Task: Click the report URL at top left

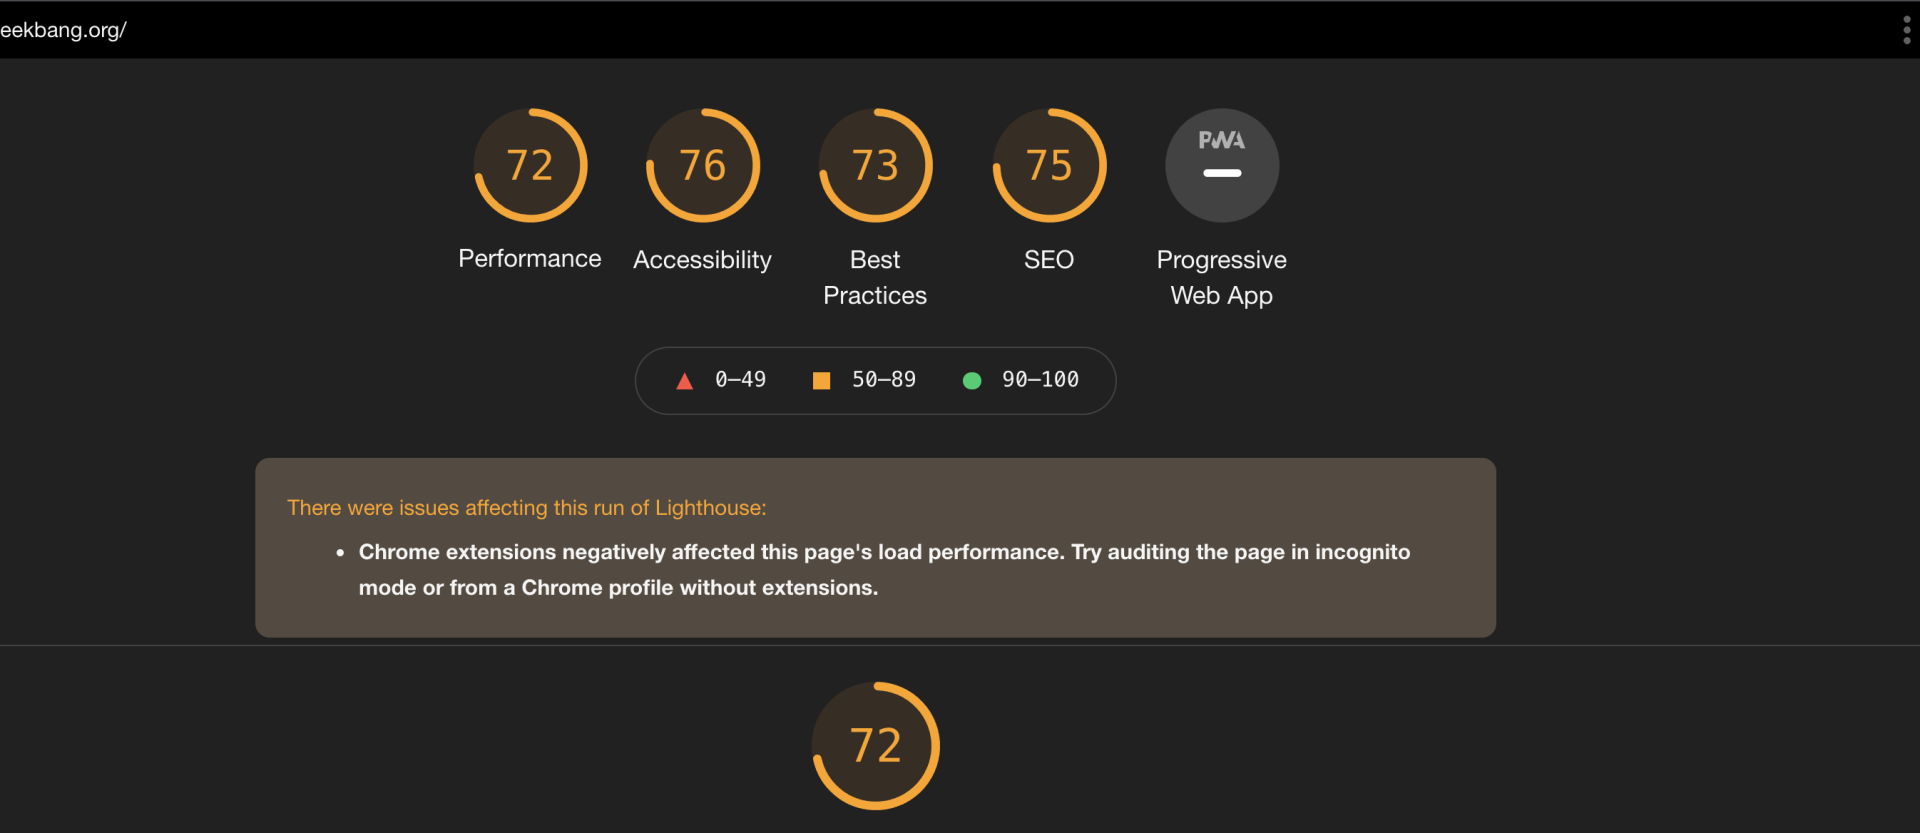Action: point(63,30)
